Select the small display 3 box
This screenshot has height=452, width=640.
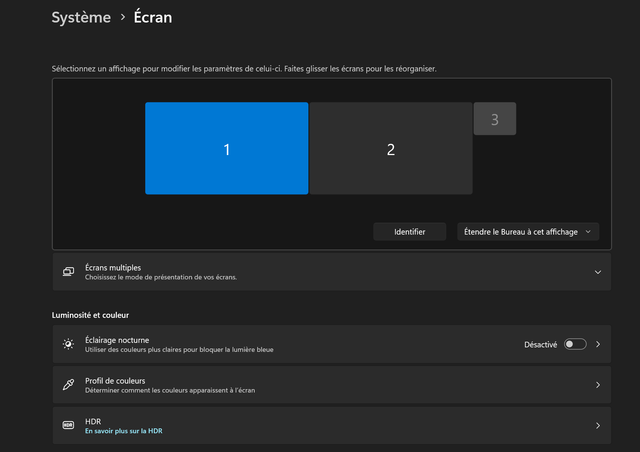[495, 119]
